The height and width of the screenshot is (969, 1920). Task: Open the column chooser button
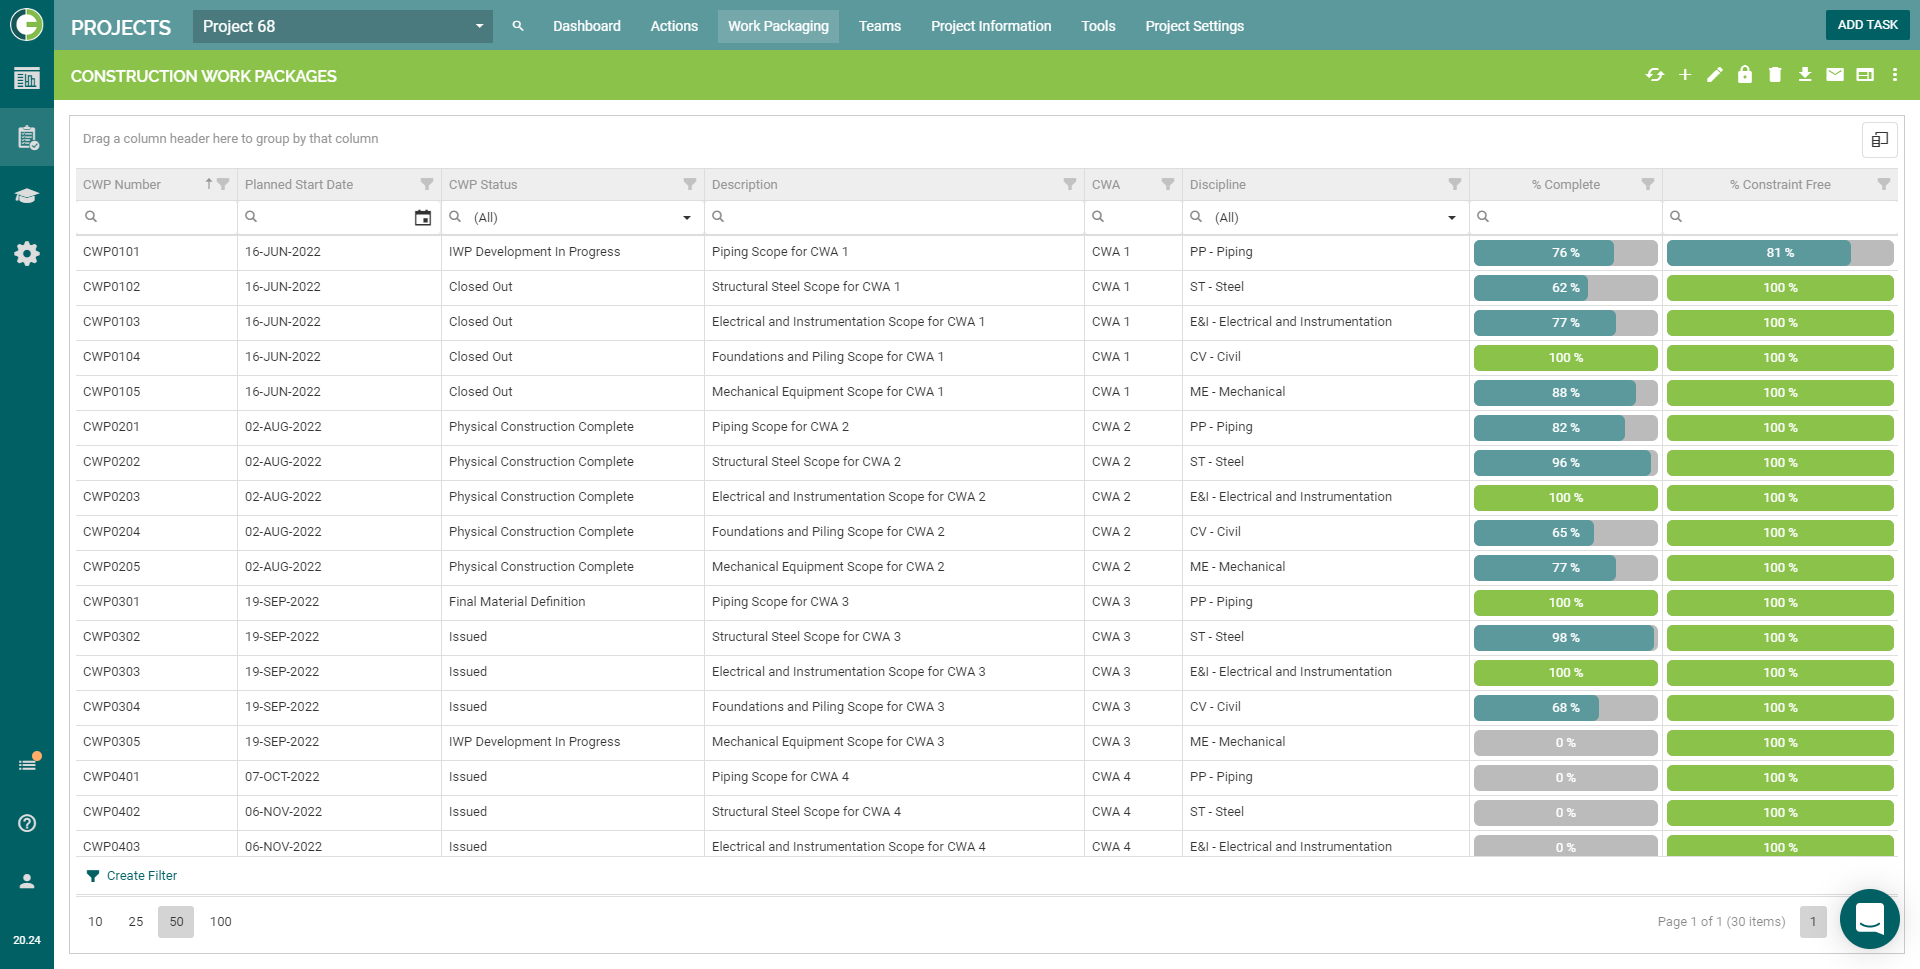[x=1880, y=140]
